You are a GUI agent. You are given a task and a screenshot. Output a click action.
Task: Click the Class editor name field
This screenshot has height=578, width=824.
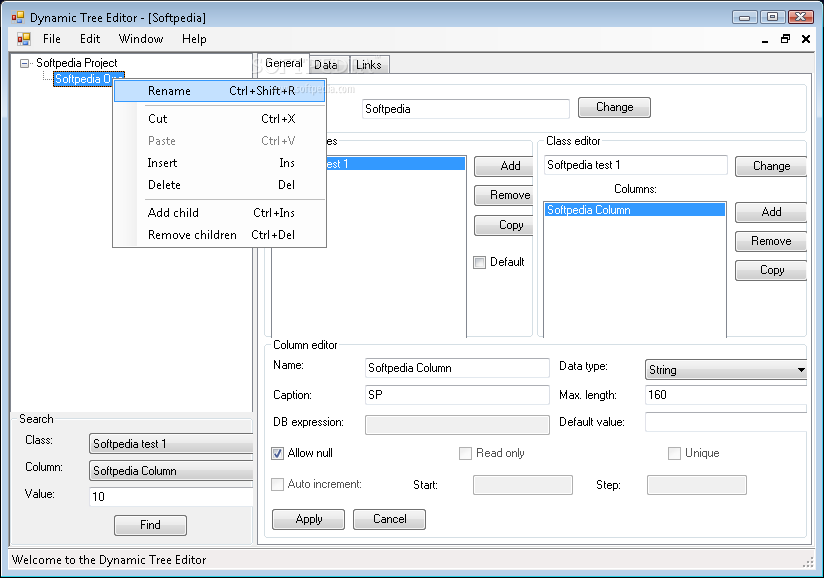(x=635, y=165)
